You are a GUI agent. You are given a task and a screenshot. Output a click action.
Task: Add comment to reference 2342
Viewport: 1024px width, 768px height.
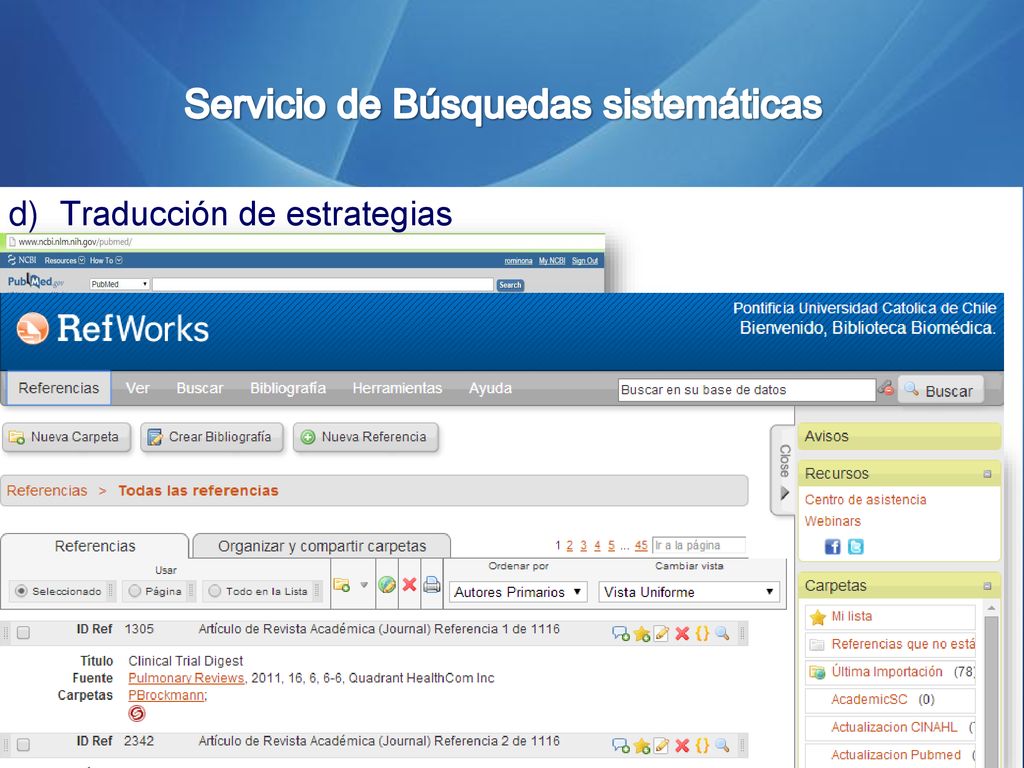(620, 745)
